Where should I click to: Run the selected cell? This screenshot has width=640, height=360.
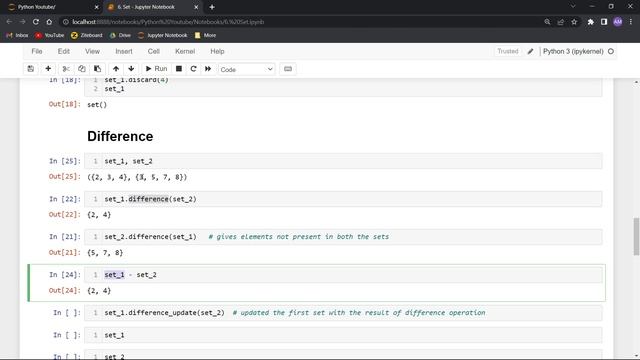[x=156, y=69]
